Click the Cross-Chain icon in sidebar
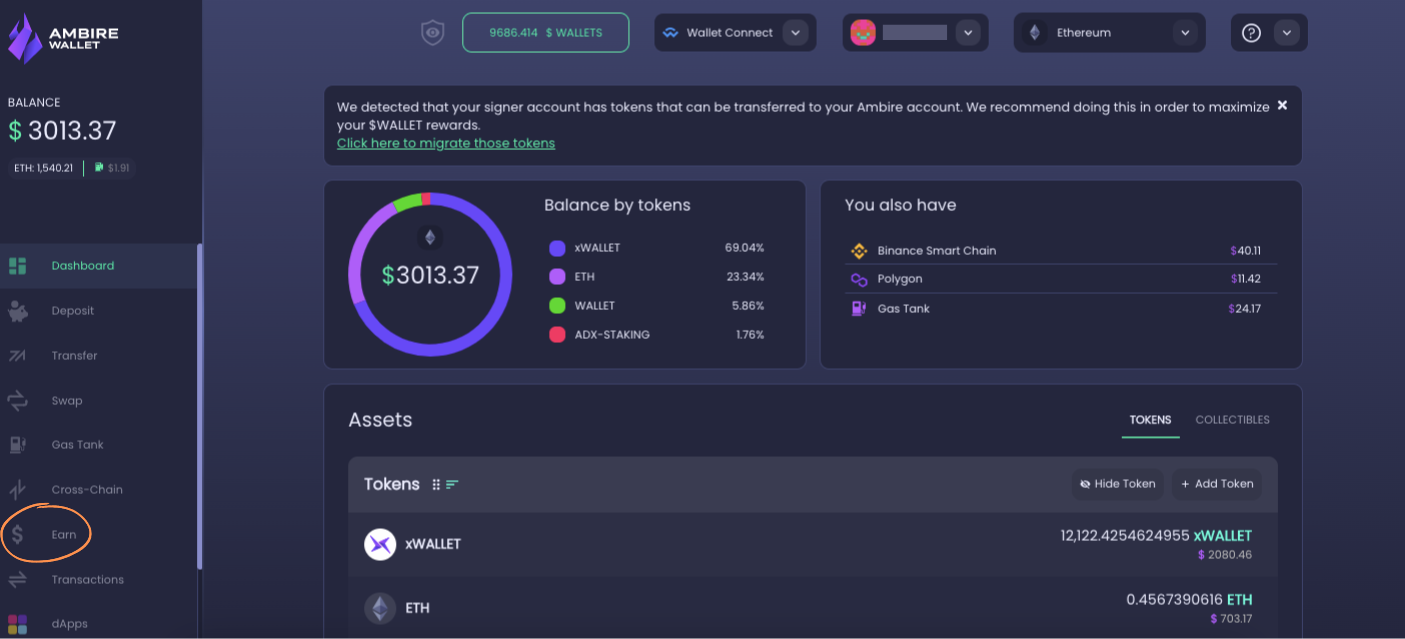The width and height of the screenshot is (1405, 639). point(18,490)
